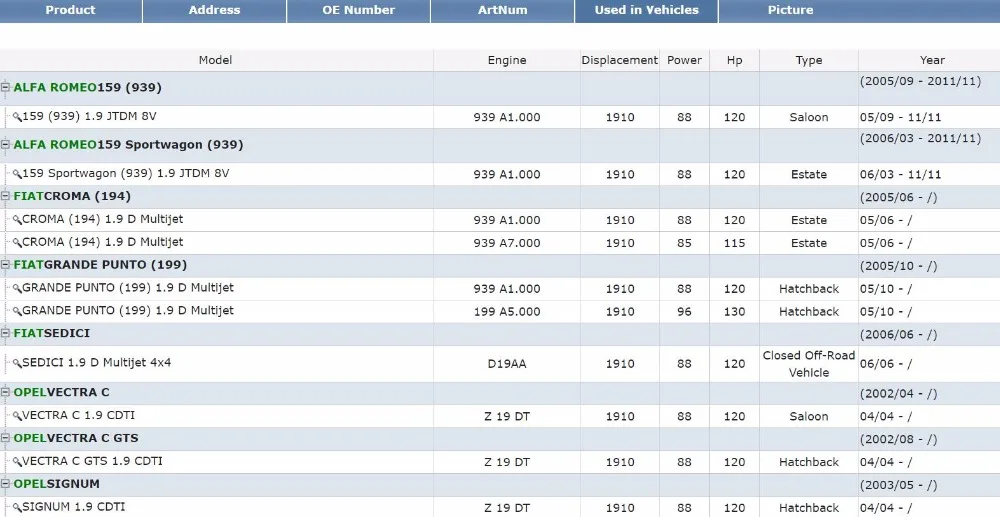Collapse the OPEL SIGNUM group
1000x517 pixels.
(x=6, y=484)
